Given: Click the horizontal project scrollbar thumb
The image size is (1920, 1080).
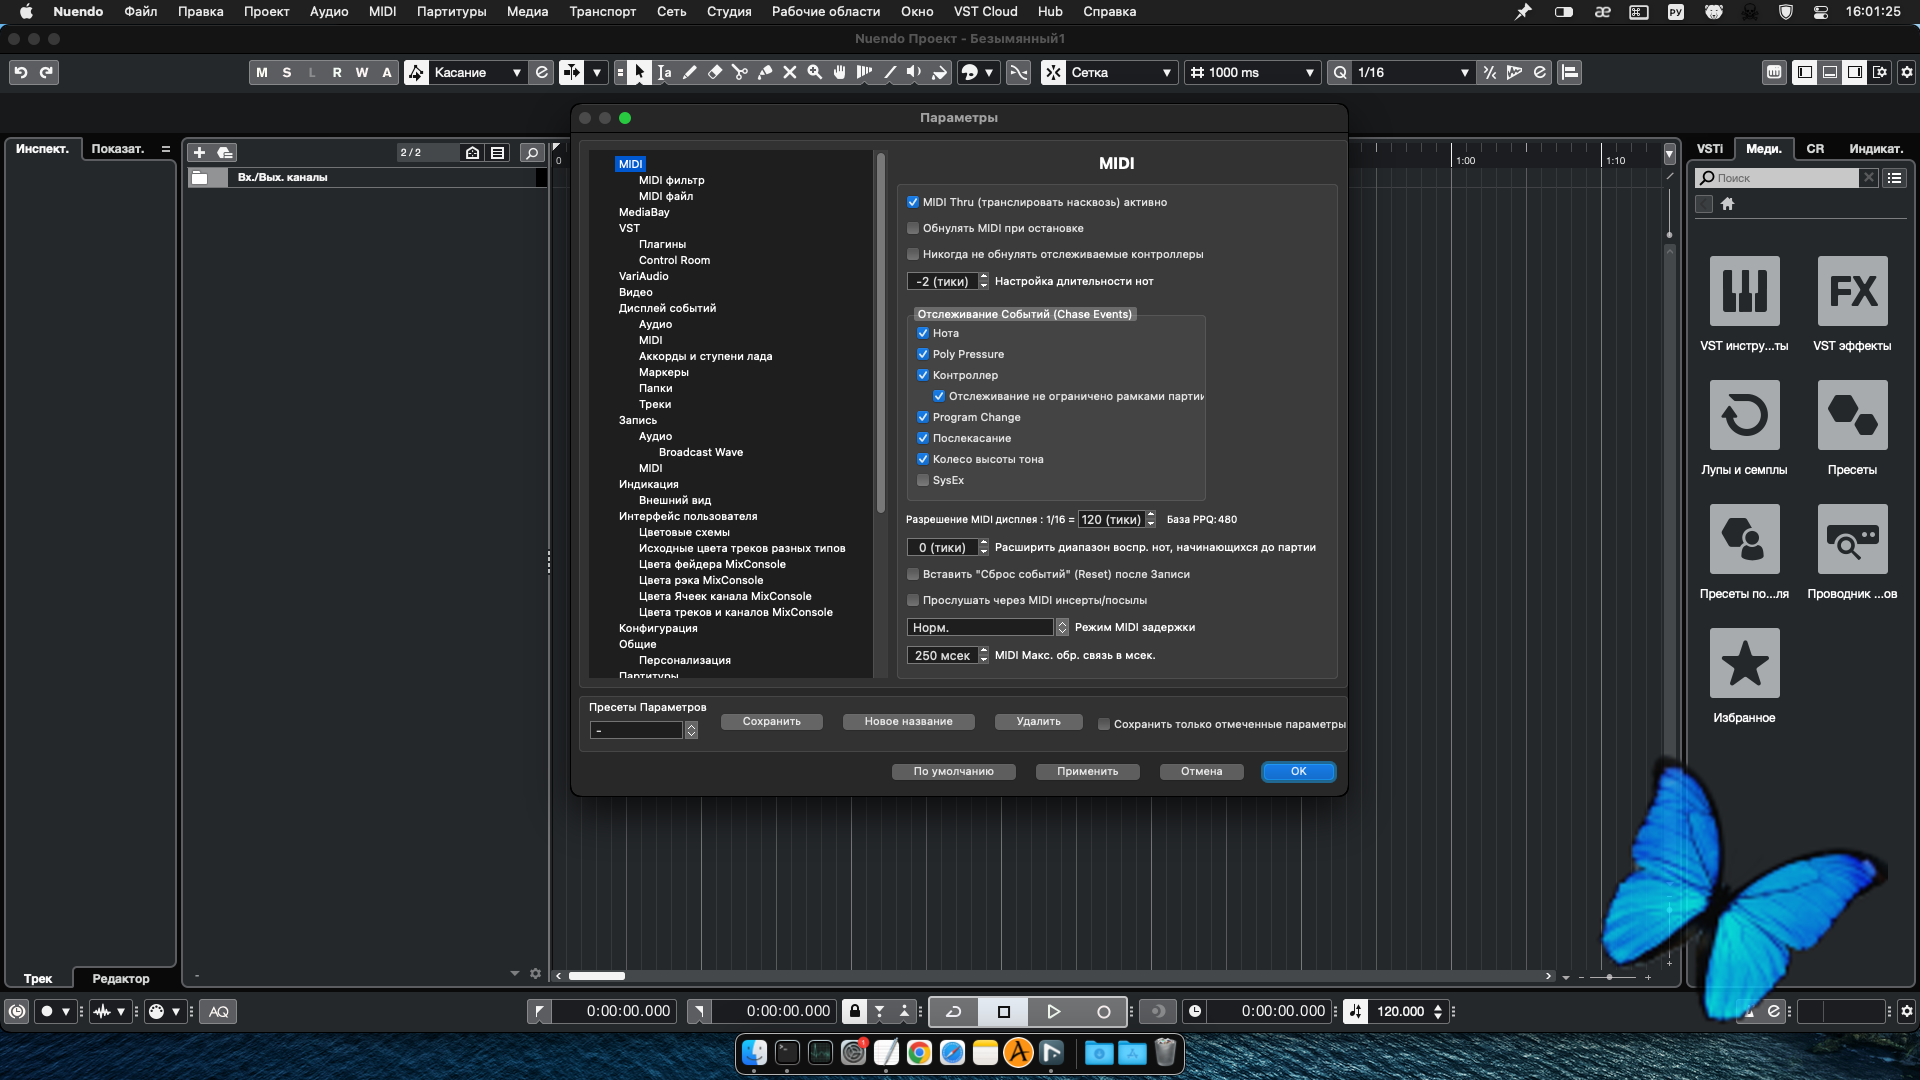Looking at the screenshot, I should tap(596, 976).
